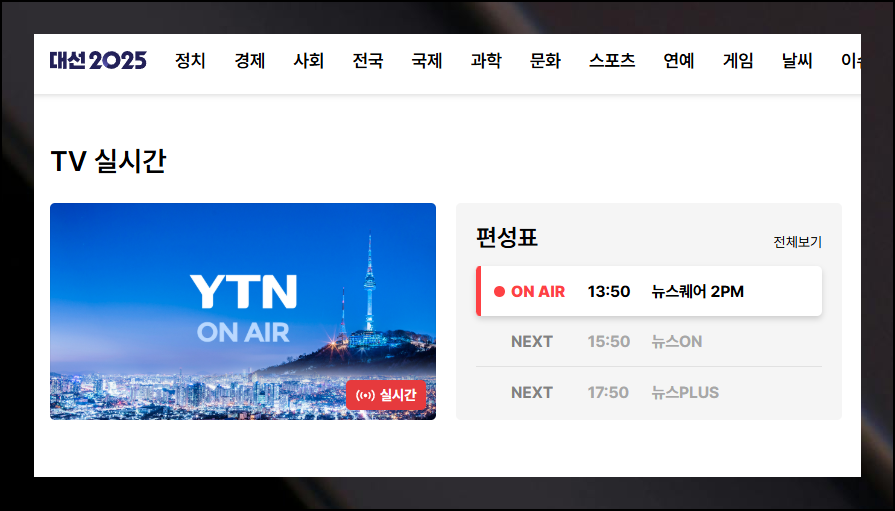Click the TV 실시간 heading
The width and height of the screenshot is (895, 511).
108,161
